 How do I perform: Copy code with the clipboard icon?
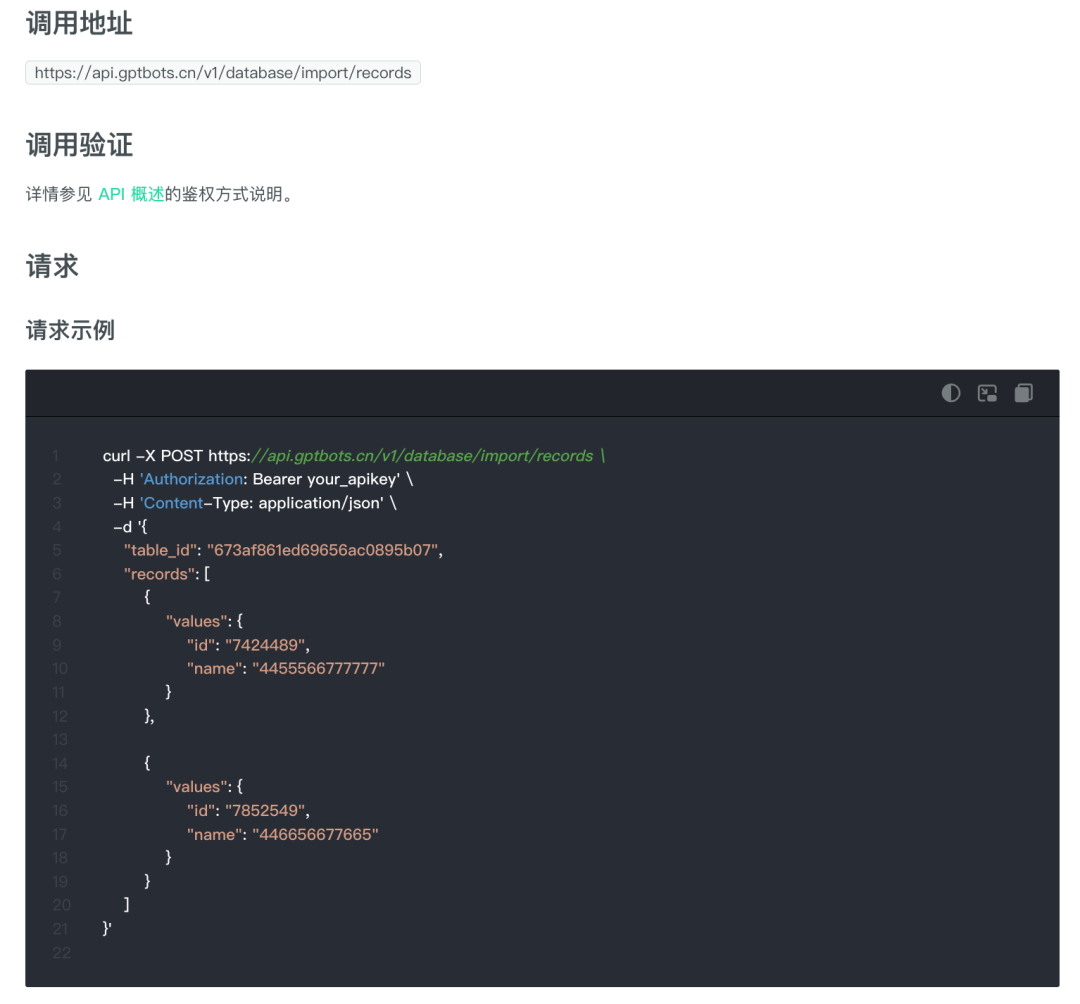pyautogui.click(x=1024, y=393)
